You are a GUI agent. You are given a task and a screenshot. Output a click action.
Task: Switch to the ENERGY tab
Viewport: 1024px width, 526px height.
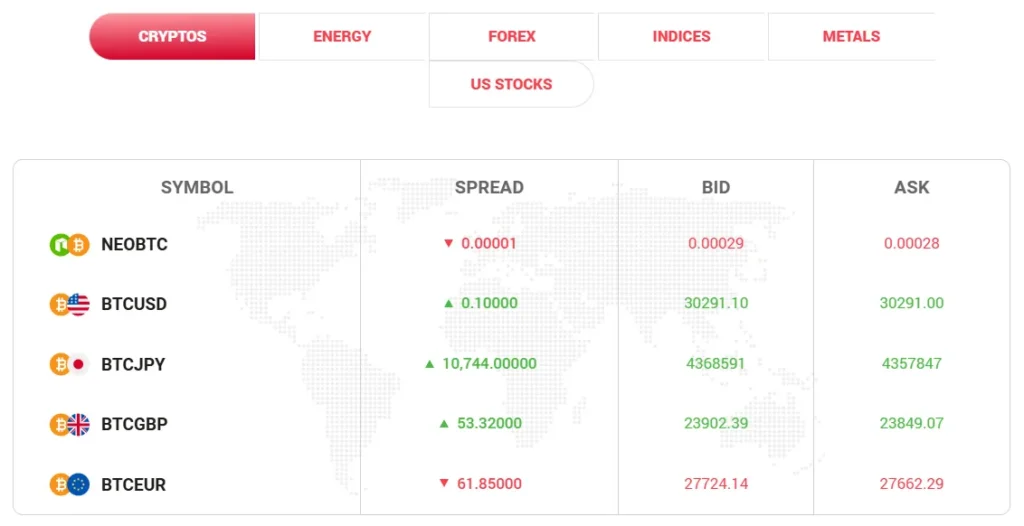pyautogui.click(x=342, y=37)
